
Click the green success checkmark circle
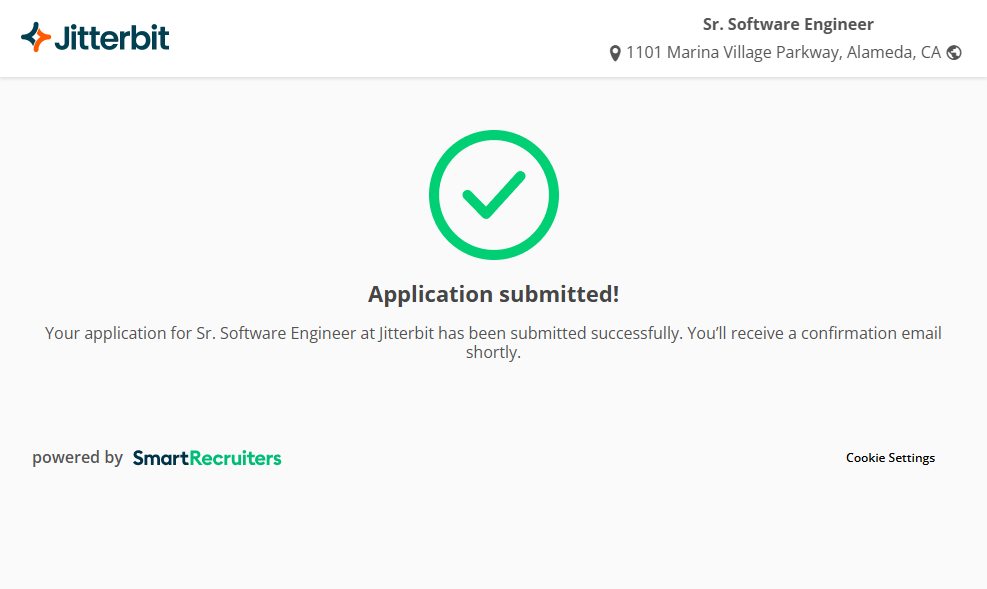(493, 195)
